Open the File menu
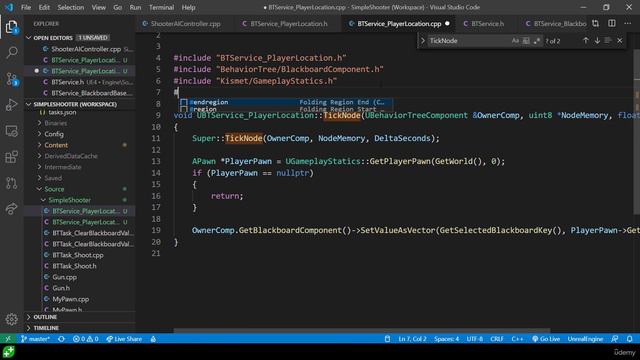This screenshot has width=640, height=360. (26, 7)
